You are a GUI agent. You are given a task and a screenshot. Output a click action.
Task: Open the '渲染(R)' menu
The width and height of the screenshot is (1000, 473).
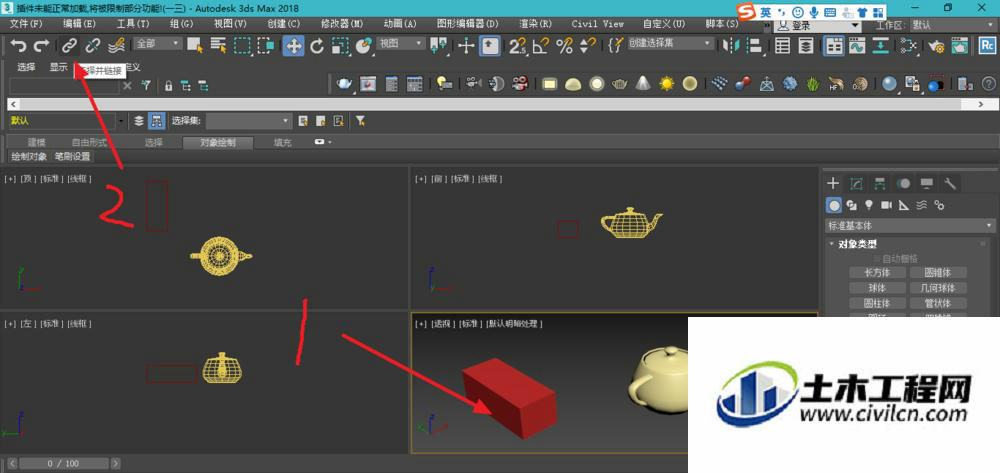pyautogui.click(x=536, y=24)
